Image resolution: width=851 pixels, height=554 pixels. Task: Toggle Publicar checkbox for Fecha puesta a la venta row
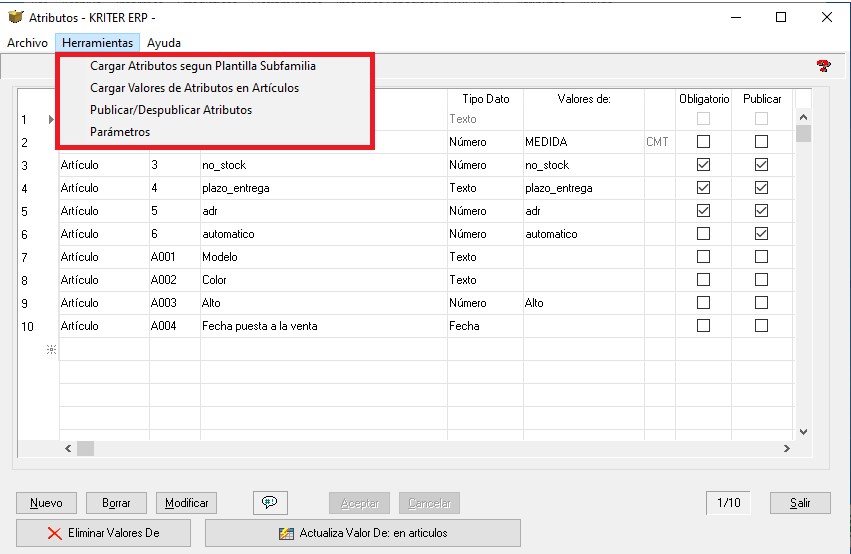tap(761, 326)
